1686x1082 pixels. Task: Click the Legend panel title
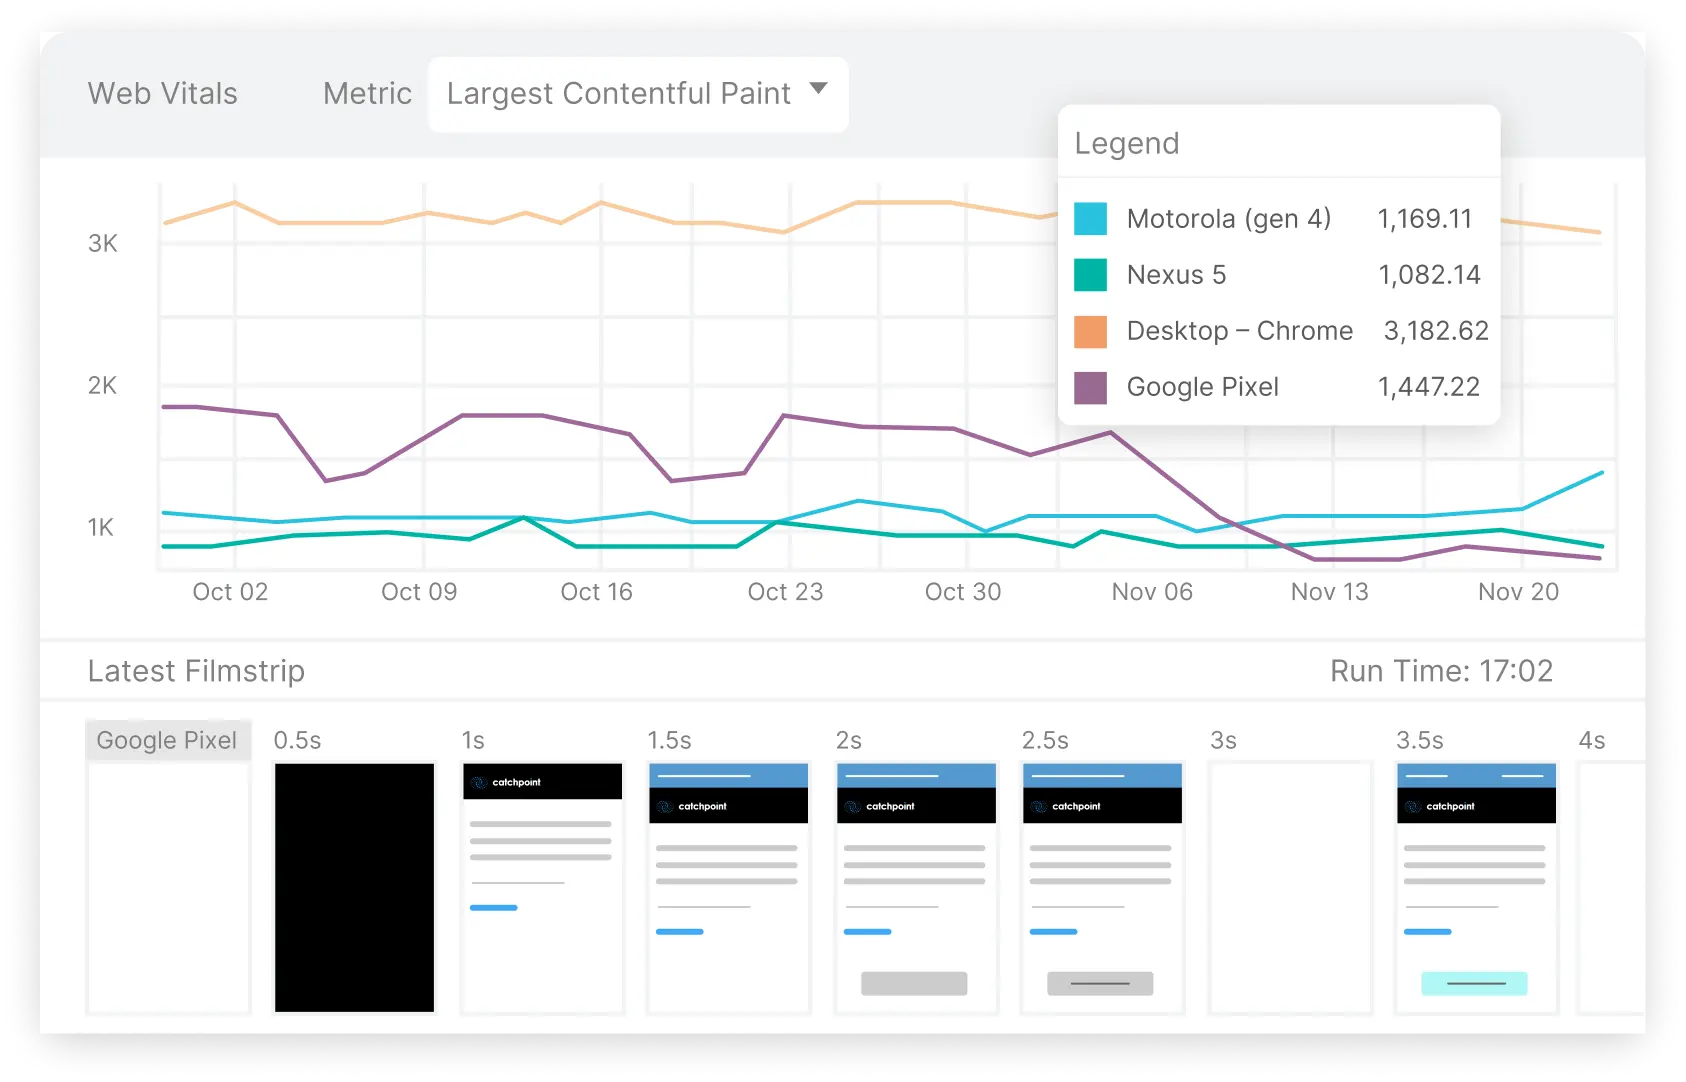[1127, 142]
